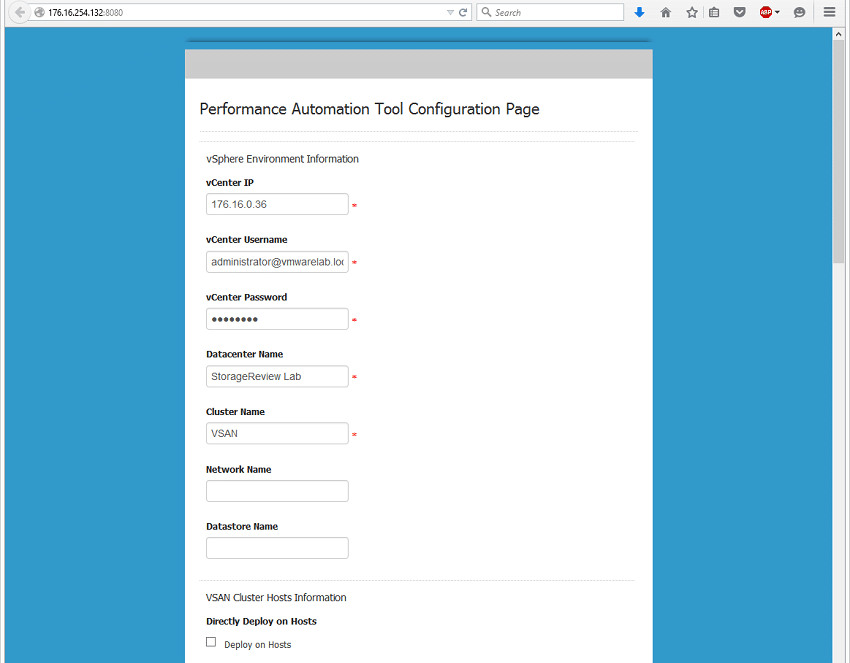Viewport: 850px width, 663px height.
Task: Click the empty Datastore Name field
Action: click(277, 548)
